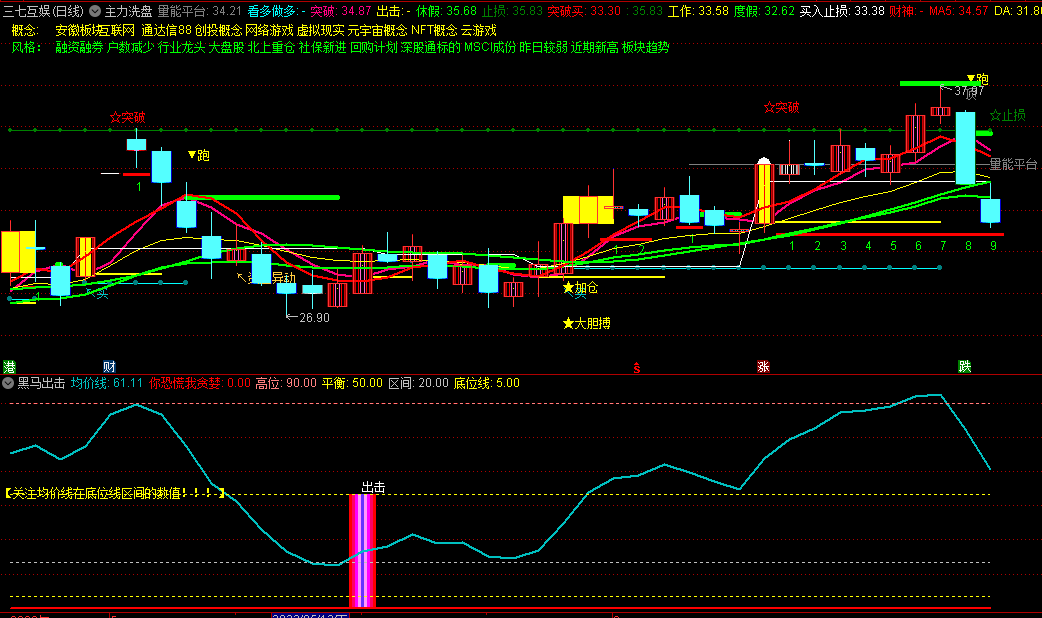Click the 突破: 34.87 value

coord(341,11)
